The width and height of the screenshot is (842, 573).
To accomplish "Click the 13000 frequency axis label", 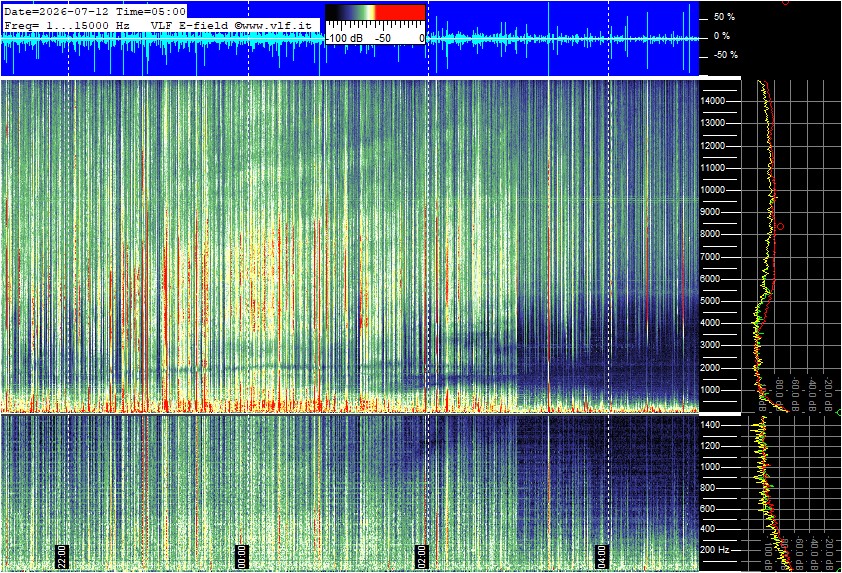I will pyautogui.click(x=713, y=123).
